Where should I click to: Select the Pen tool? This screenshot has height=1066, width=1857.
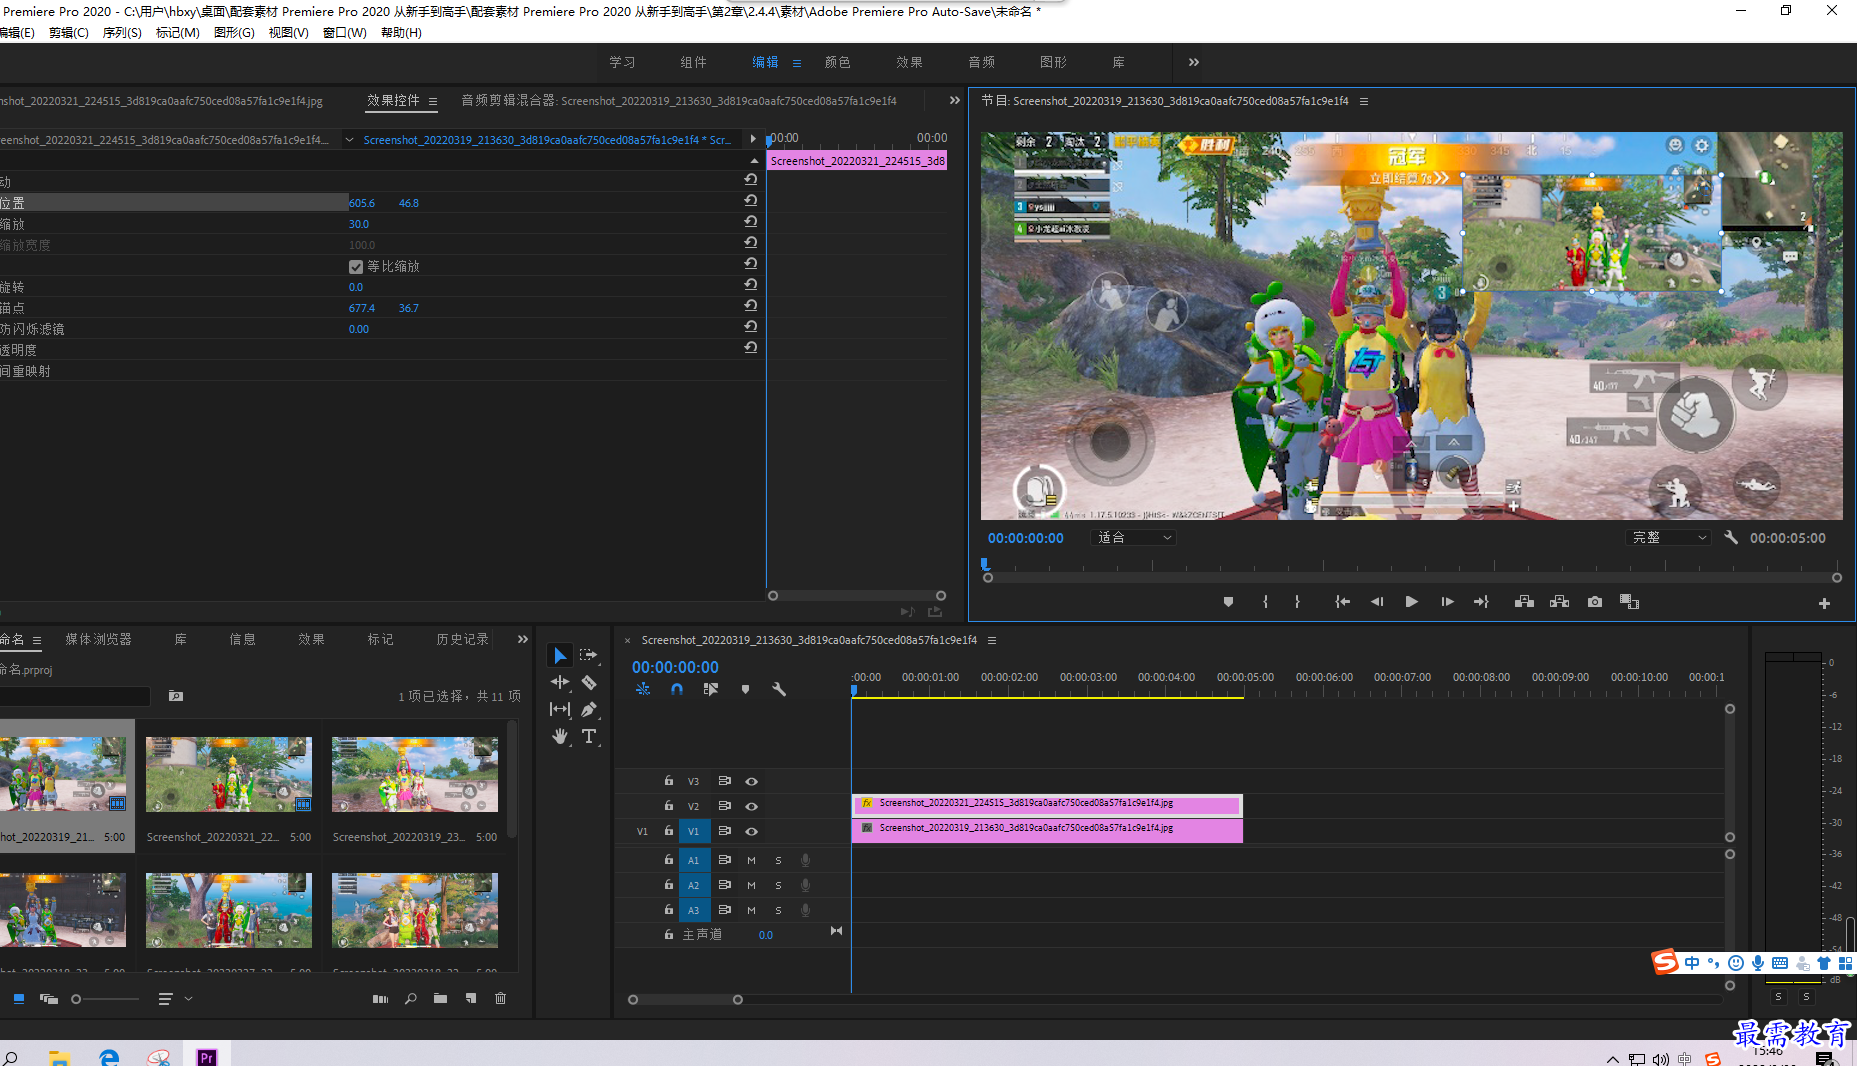pos(589,709)
